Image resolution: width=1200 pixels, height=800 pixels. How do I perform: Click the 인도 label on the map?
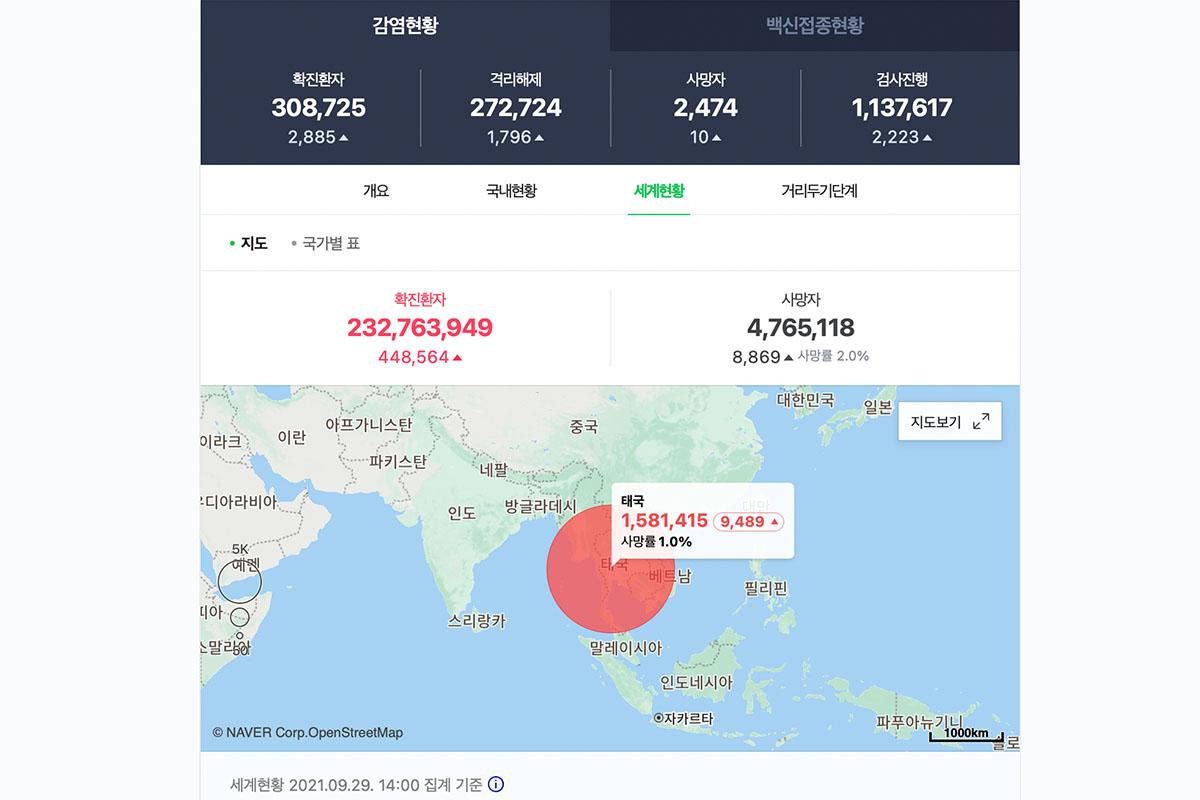point(461,514)
